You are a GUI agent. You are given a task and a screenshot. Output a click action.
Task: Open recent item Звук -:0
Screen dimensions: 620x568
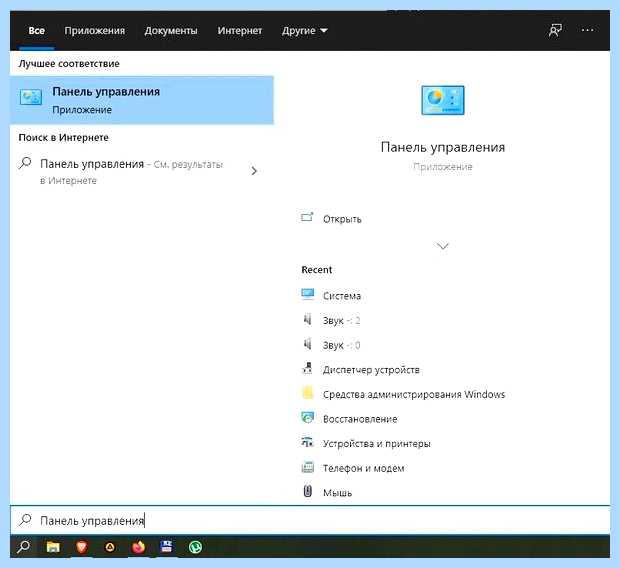341,345
